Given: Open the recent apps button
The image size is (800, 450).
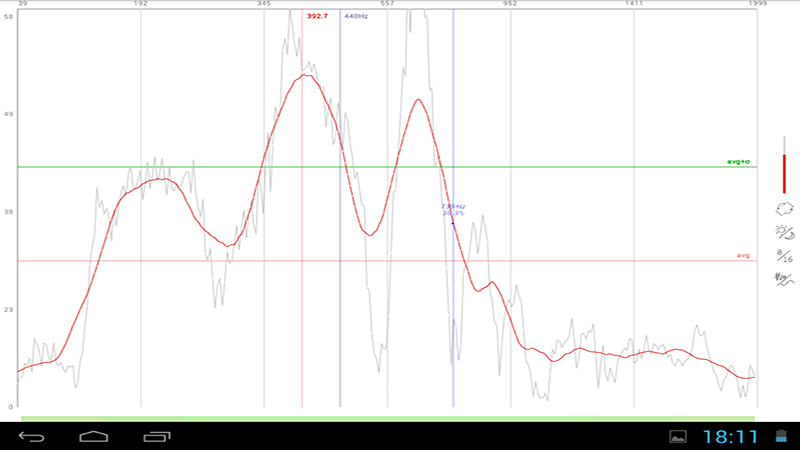Looking at the screenshot, I should 157,436.
